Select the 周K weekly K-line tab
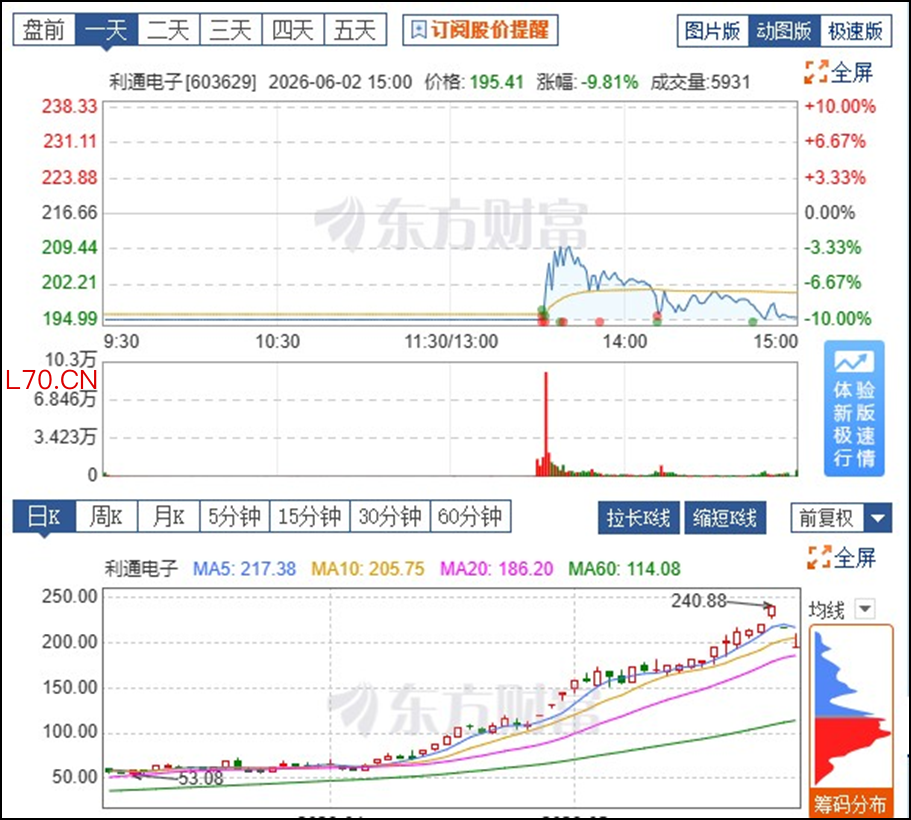The height and width of the screenshot is (820, 911). (x=107, y=516)
